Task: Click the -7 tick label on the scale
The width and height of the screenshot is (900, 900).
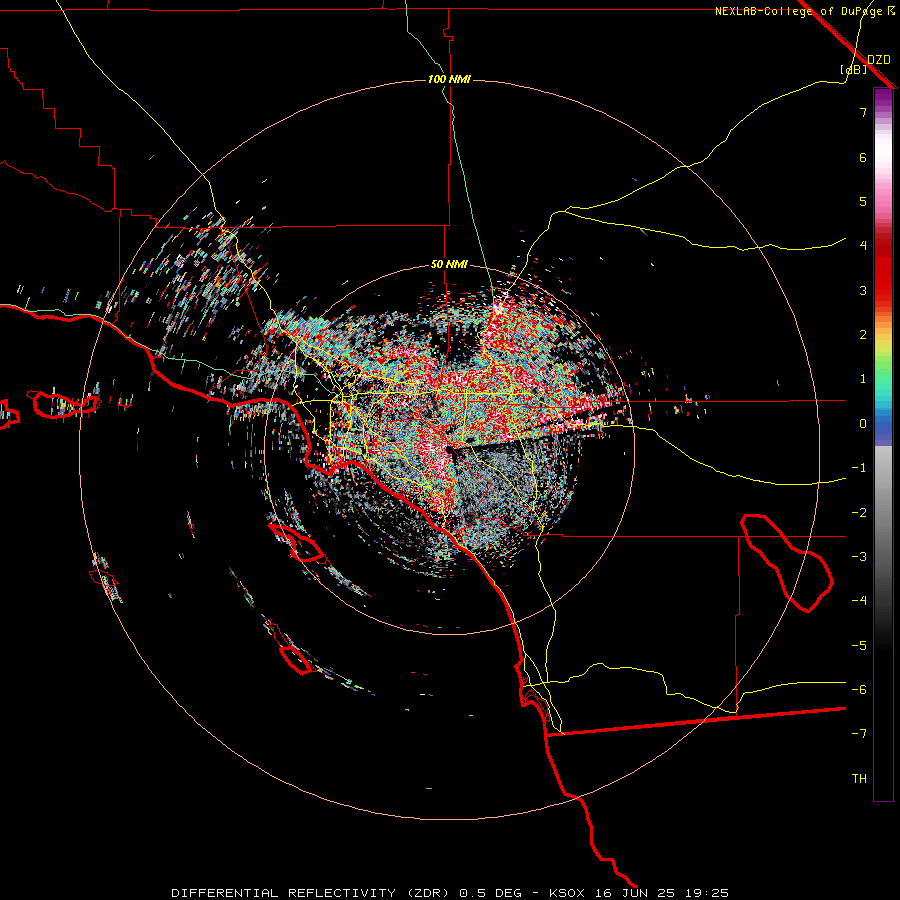Action: point(859,734)
